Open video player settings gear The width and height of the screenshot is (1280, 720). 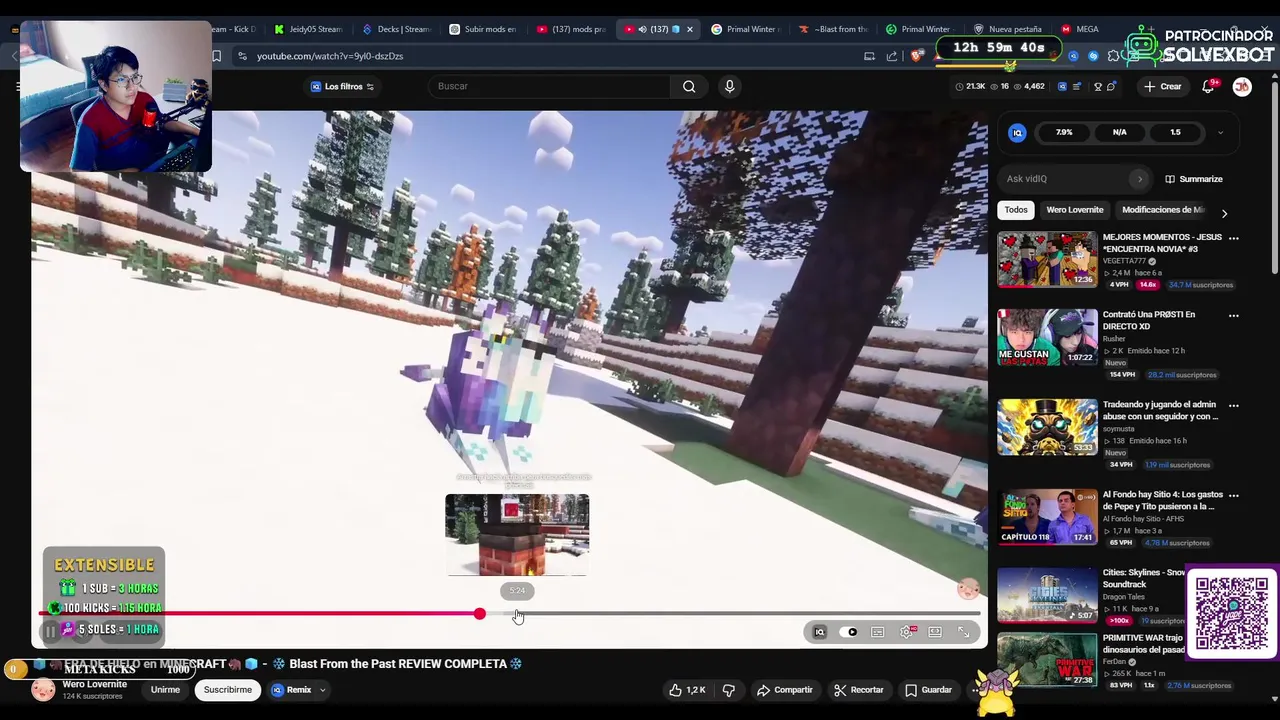907,632
